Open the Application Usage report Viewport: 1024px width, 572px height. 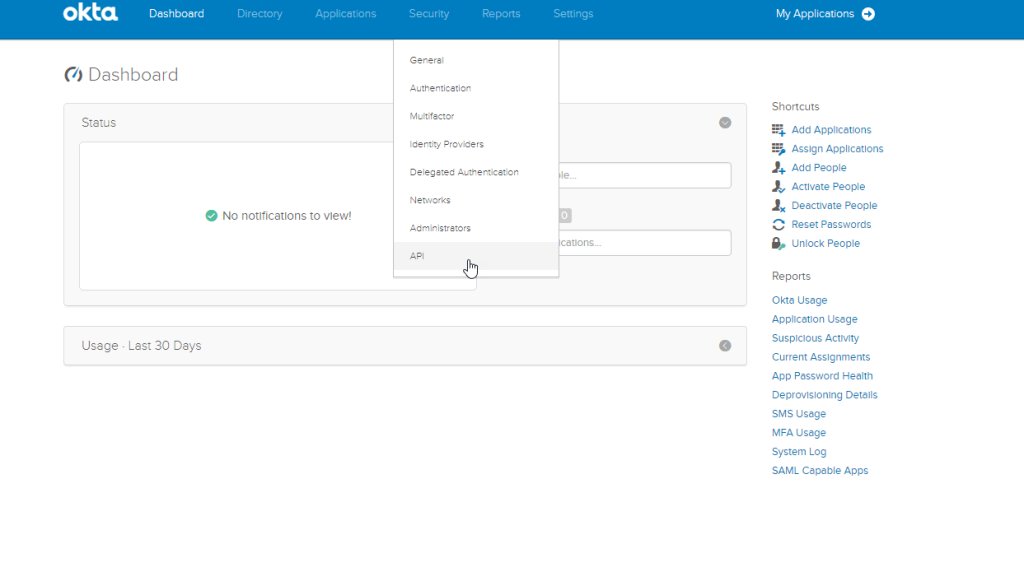(x=814, y=319)
